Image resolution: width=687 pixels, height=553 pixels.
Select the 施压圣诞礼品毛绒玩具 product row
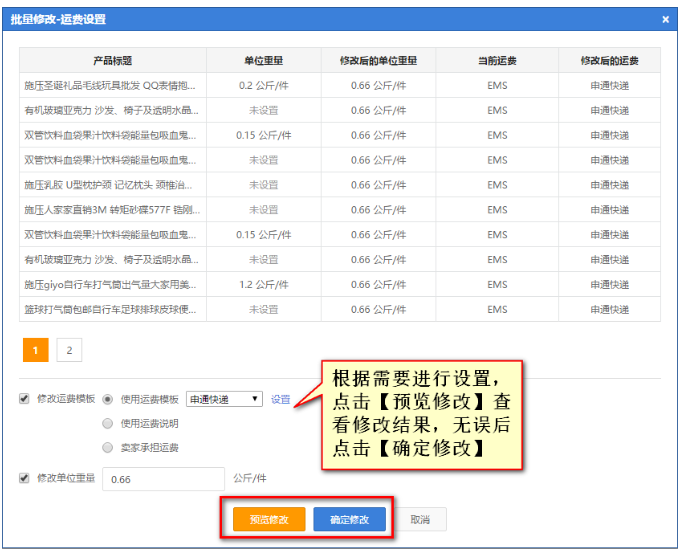point(112,85)
